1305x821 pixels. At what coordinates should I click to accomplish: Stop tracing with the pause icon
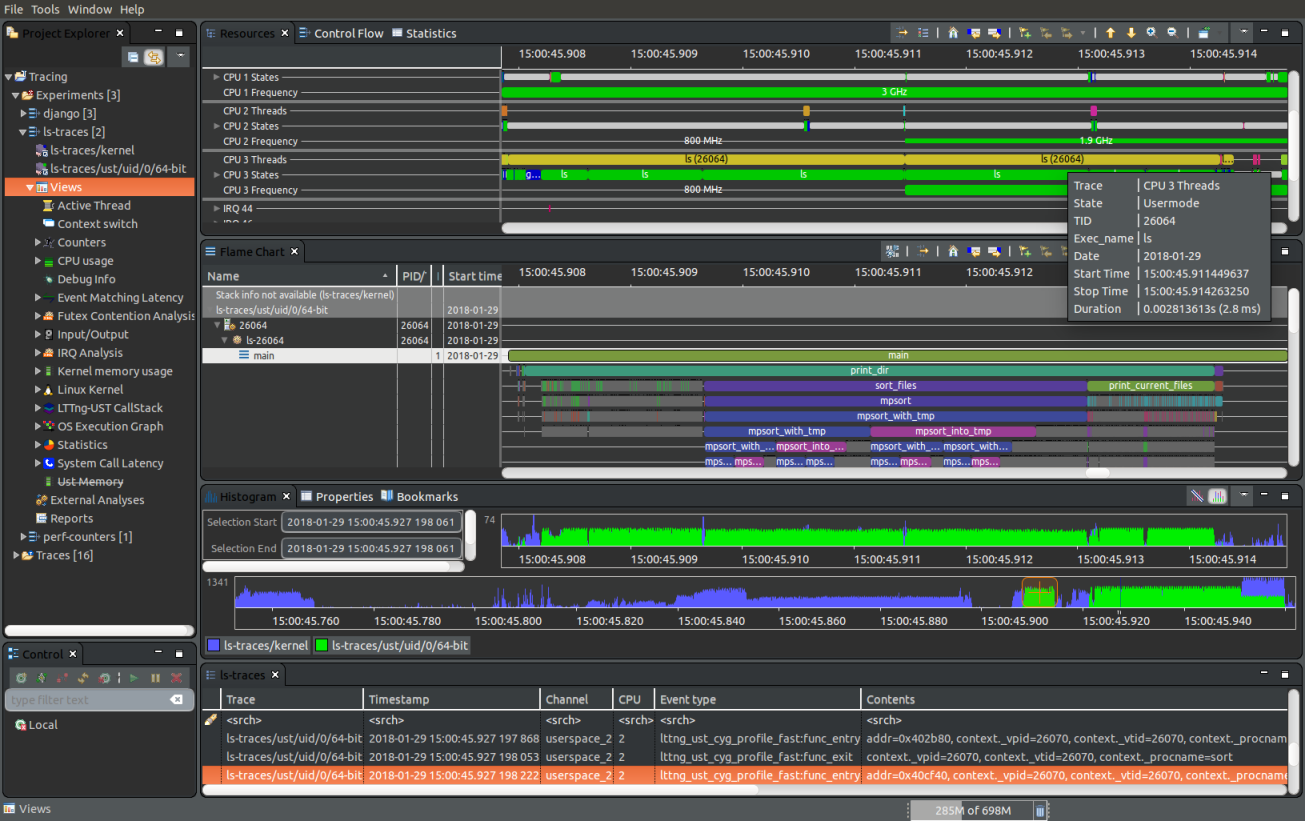tap(155, 678)
